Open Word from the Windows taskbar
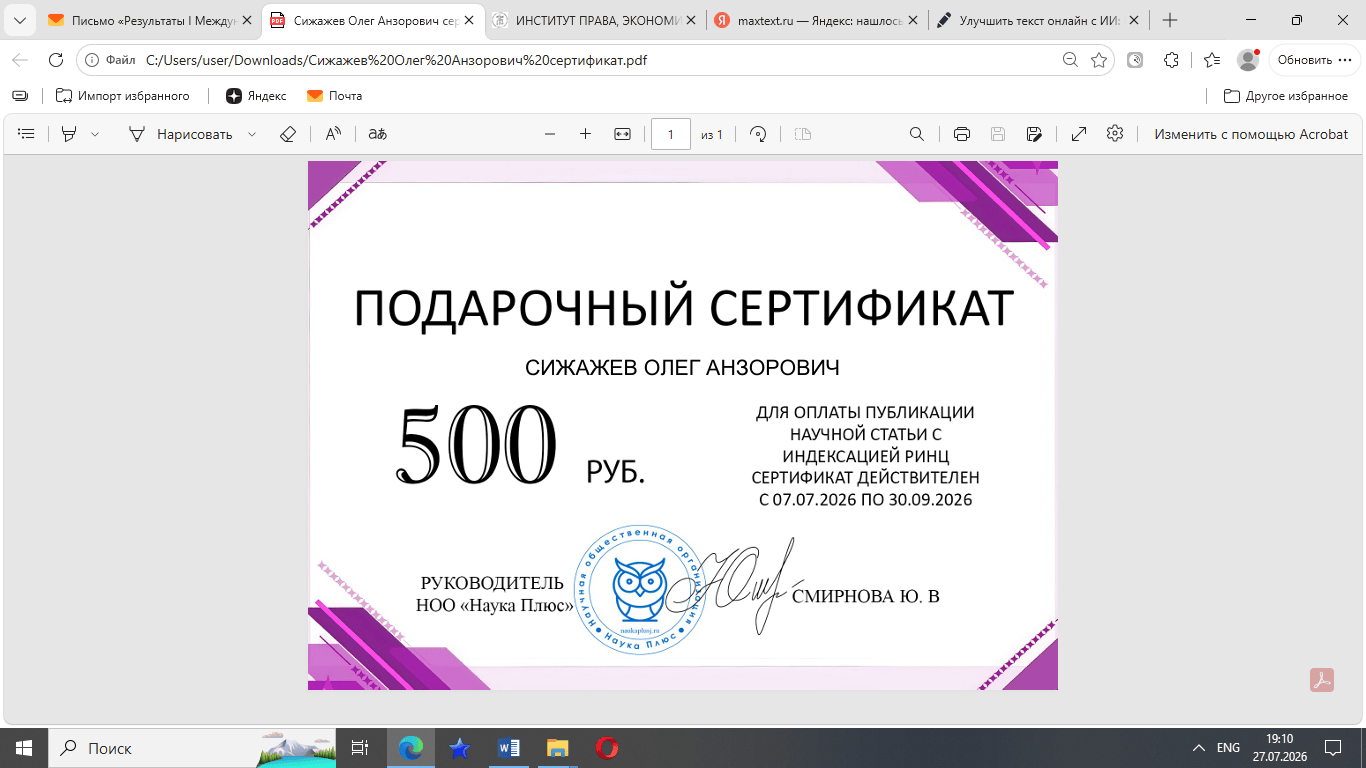 pyautogui.click(x=508, y=748)
